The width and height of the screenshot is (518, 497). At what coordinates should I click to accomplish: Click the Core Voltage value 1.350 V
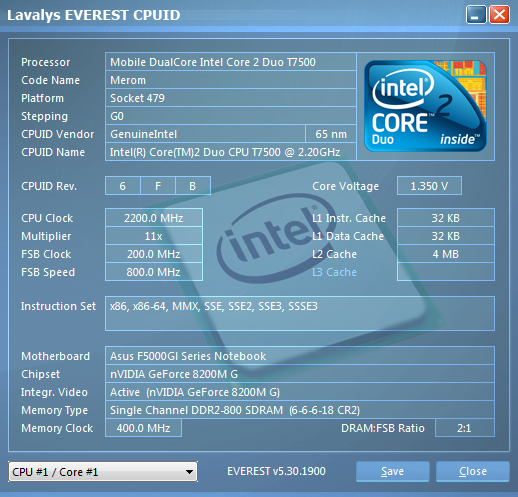pyautogui.click(x=429, y=186)
